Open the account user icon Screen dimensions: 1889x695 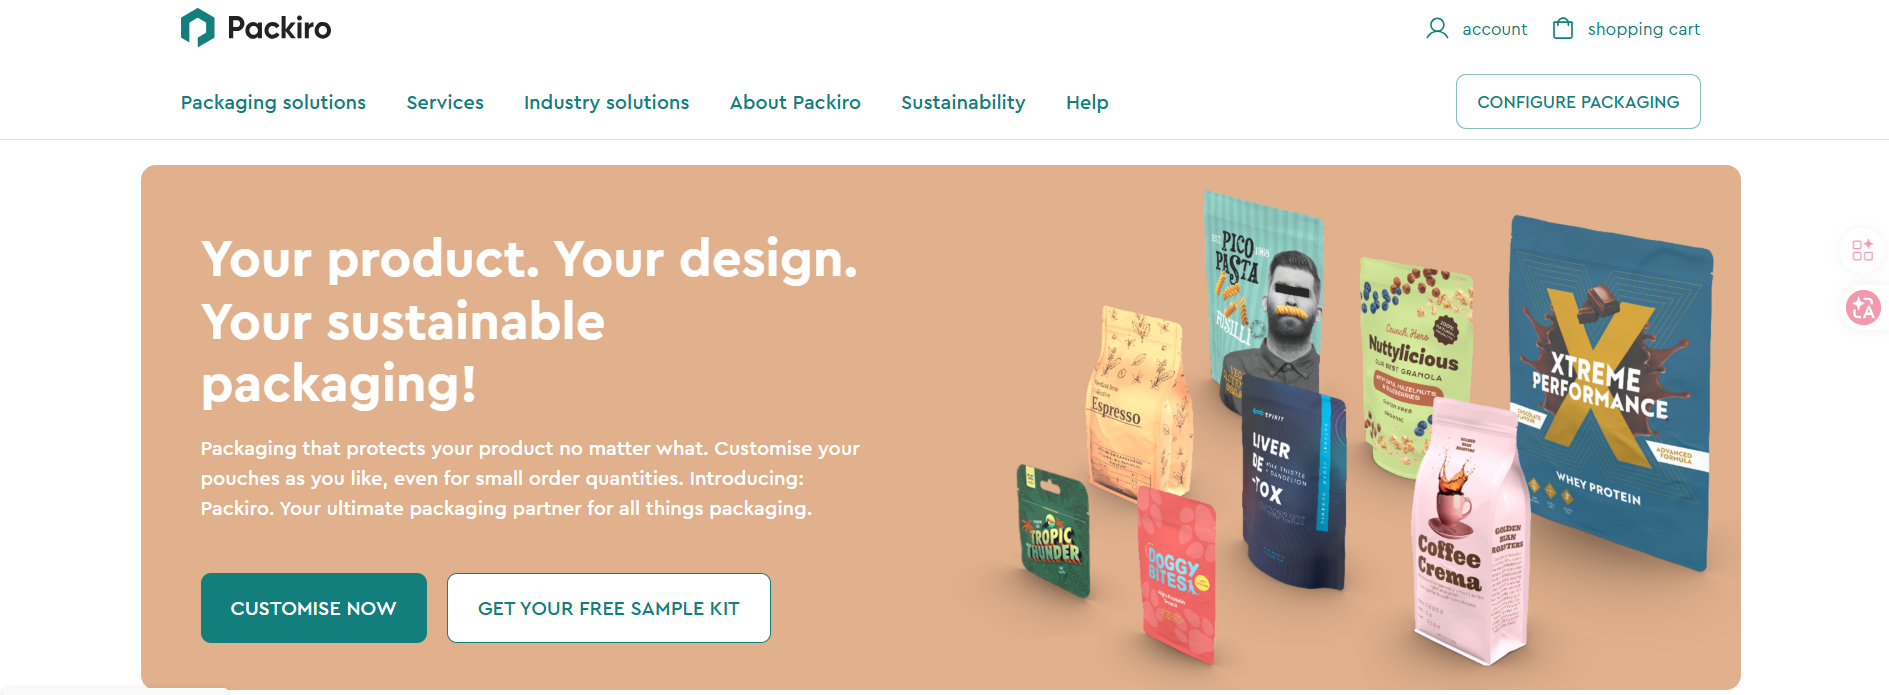coord(1437,28)
